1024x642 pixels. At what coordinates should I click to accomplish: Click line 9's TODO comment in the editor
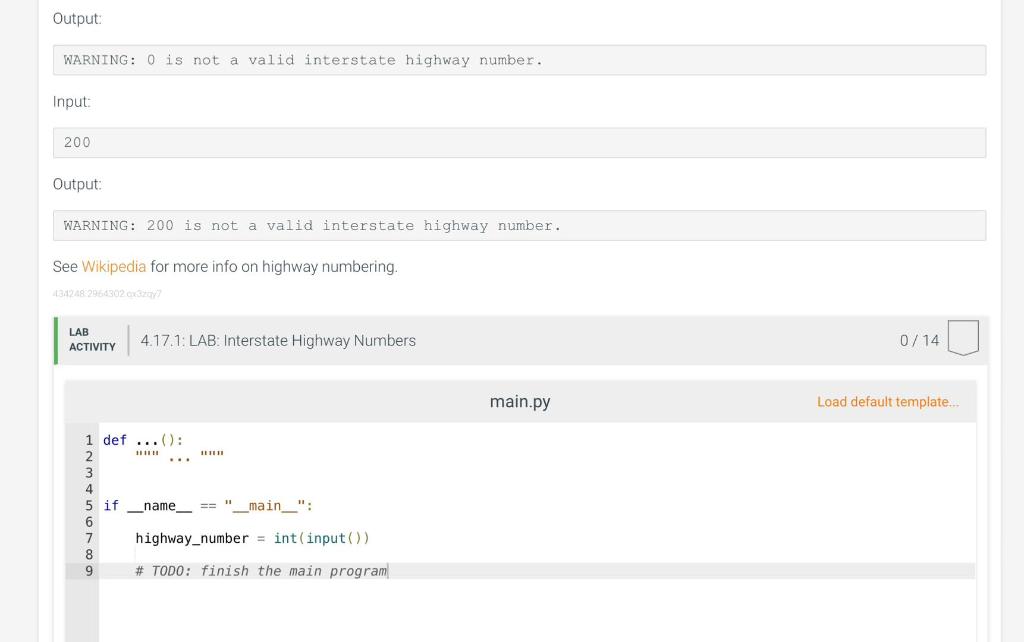260,570
